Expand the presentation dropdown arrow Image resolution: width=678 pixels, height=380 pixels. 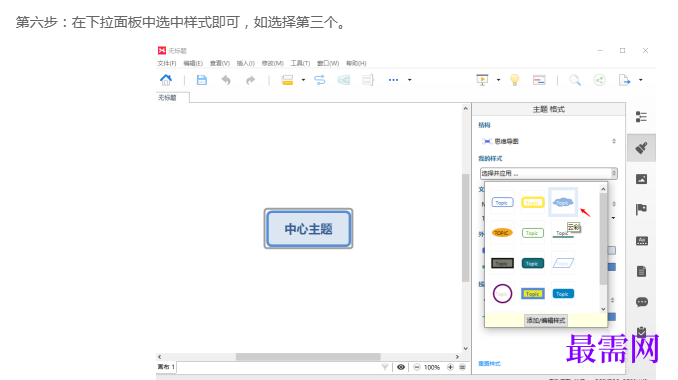click(x=498, y=80)
